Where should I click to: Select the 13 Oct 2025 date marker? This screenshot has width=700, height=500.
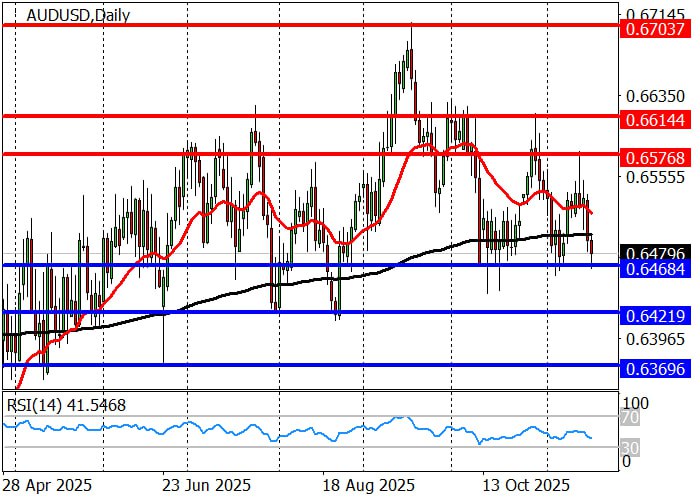pos(524,485)
